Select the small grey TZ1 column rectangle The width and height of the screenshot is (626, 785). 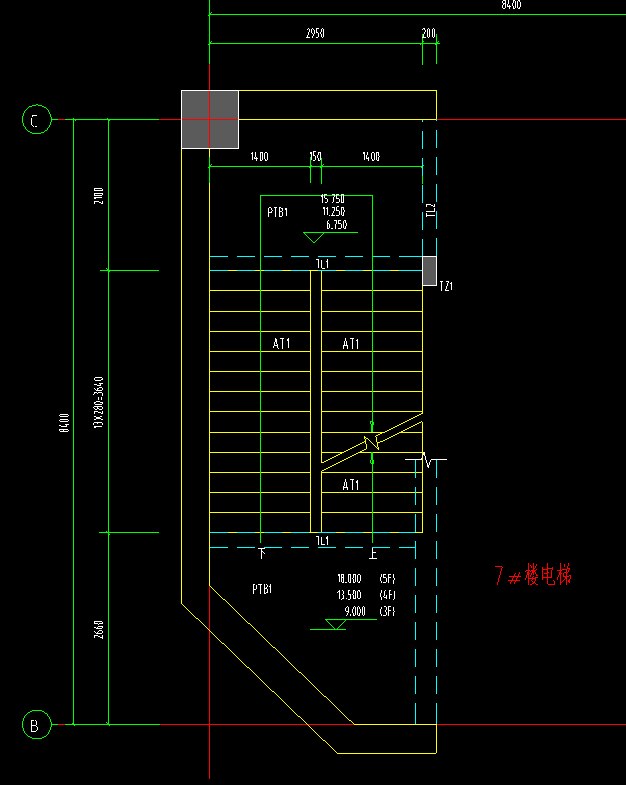(430, 271)
